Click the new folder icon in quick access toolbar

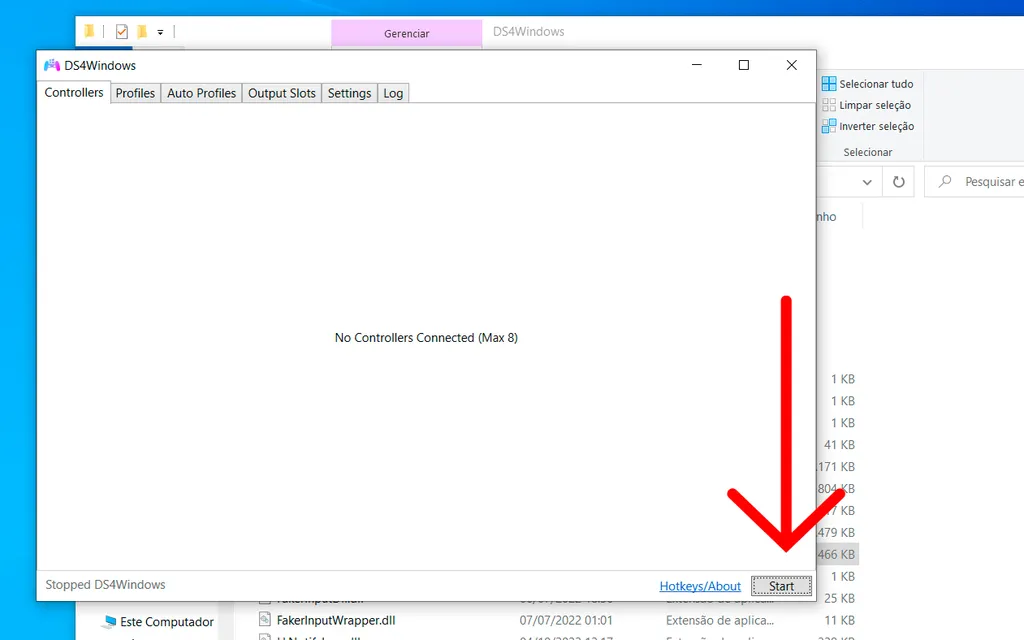142,31
